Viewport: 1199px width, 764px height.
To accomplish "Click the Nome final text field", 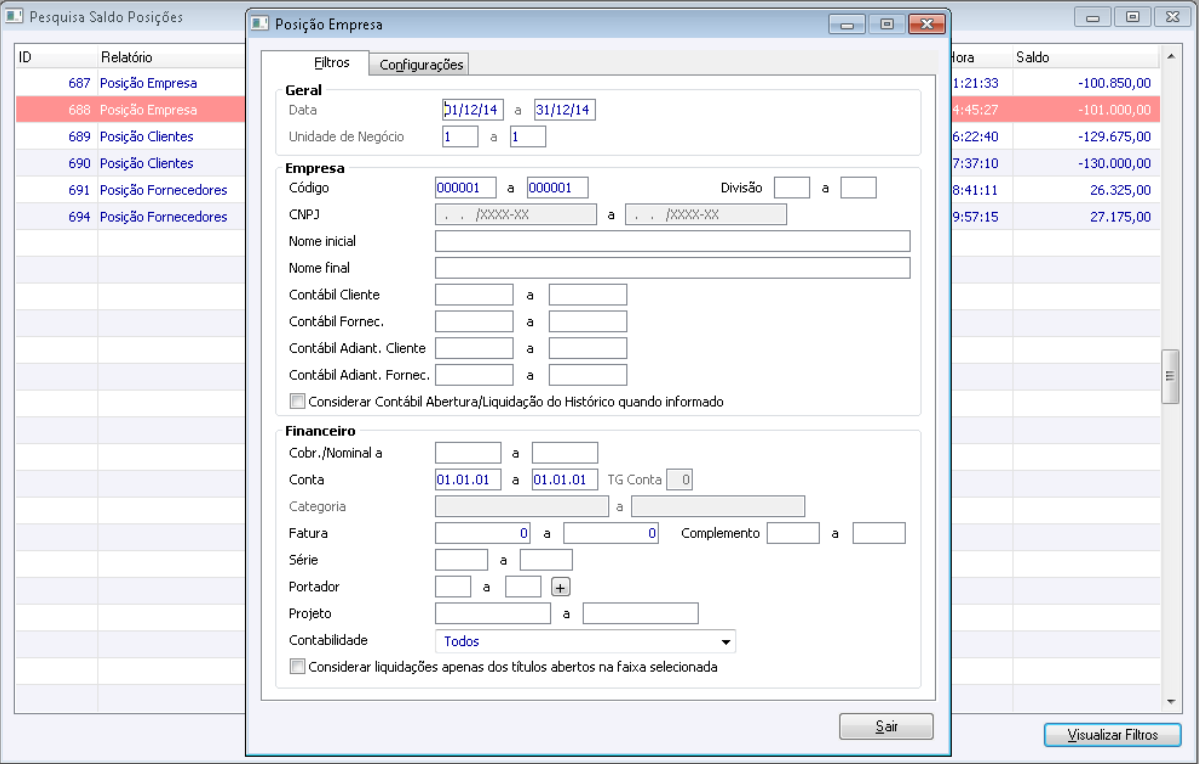I will pyautogui.click(x=672, y=268).
